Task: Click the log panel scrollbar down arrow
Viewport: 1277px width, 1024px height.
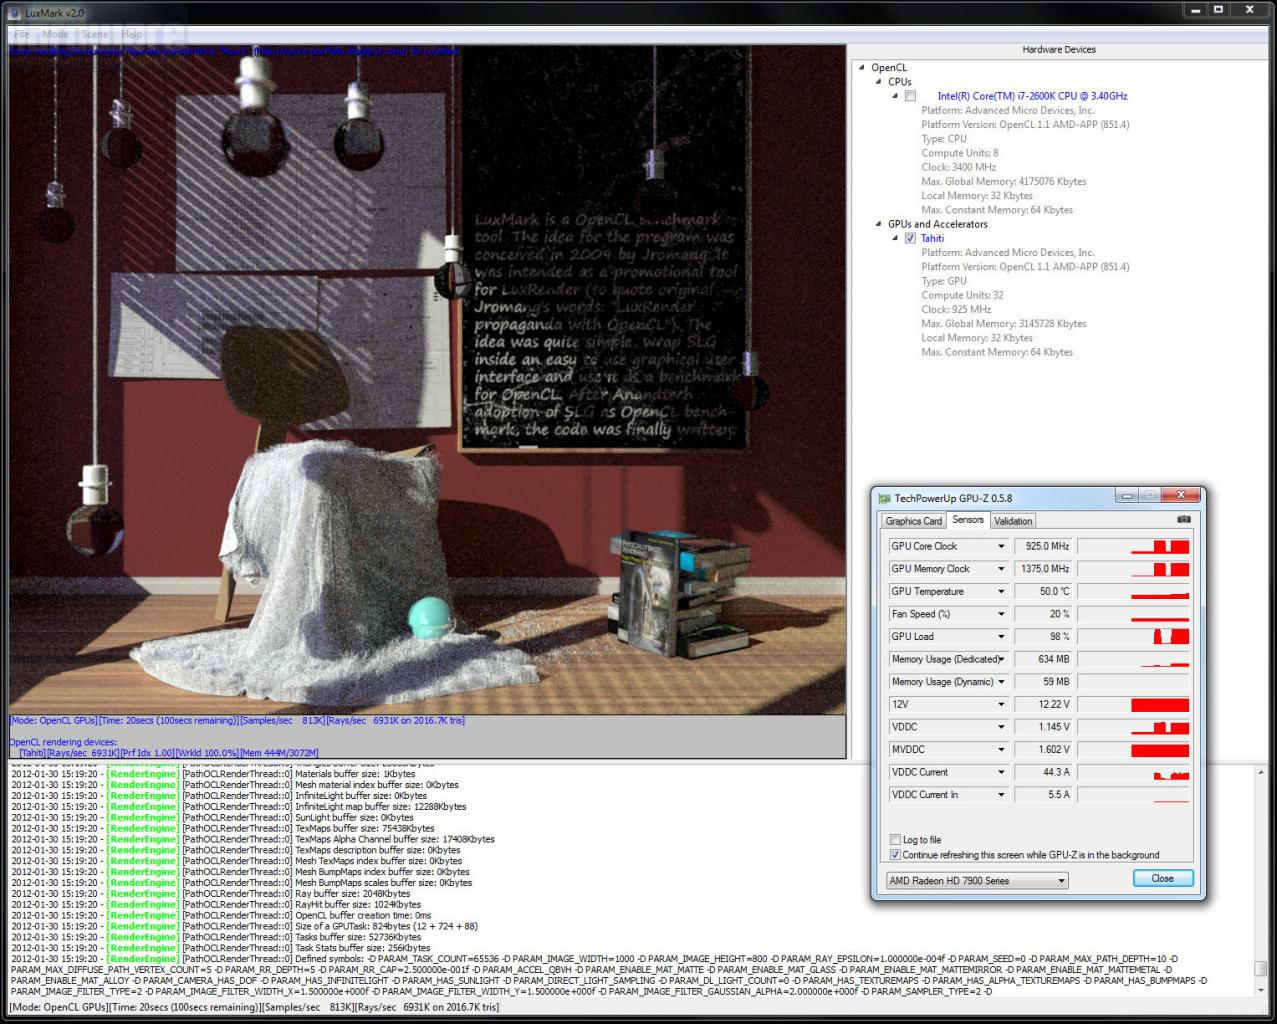Action: [1260, 990]
